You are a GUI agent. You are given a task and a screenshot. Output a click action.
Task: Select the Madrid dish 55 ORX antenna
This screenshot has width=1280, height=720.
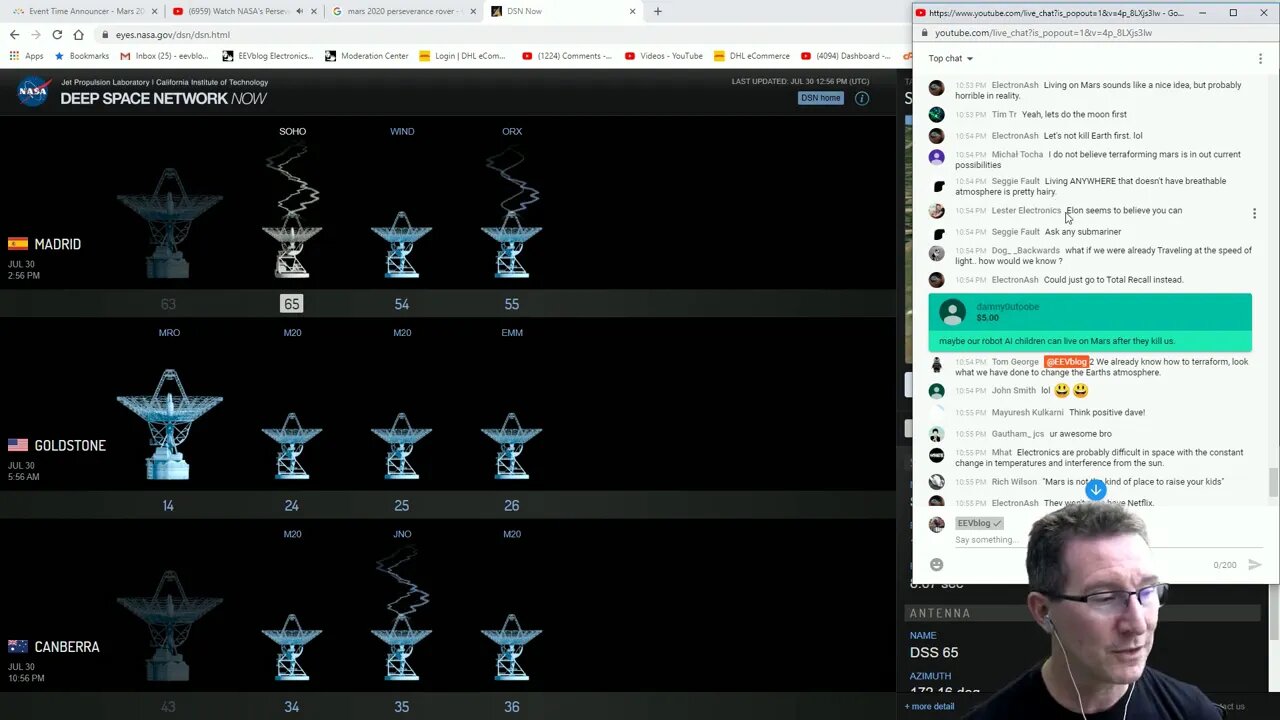512,245
